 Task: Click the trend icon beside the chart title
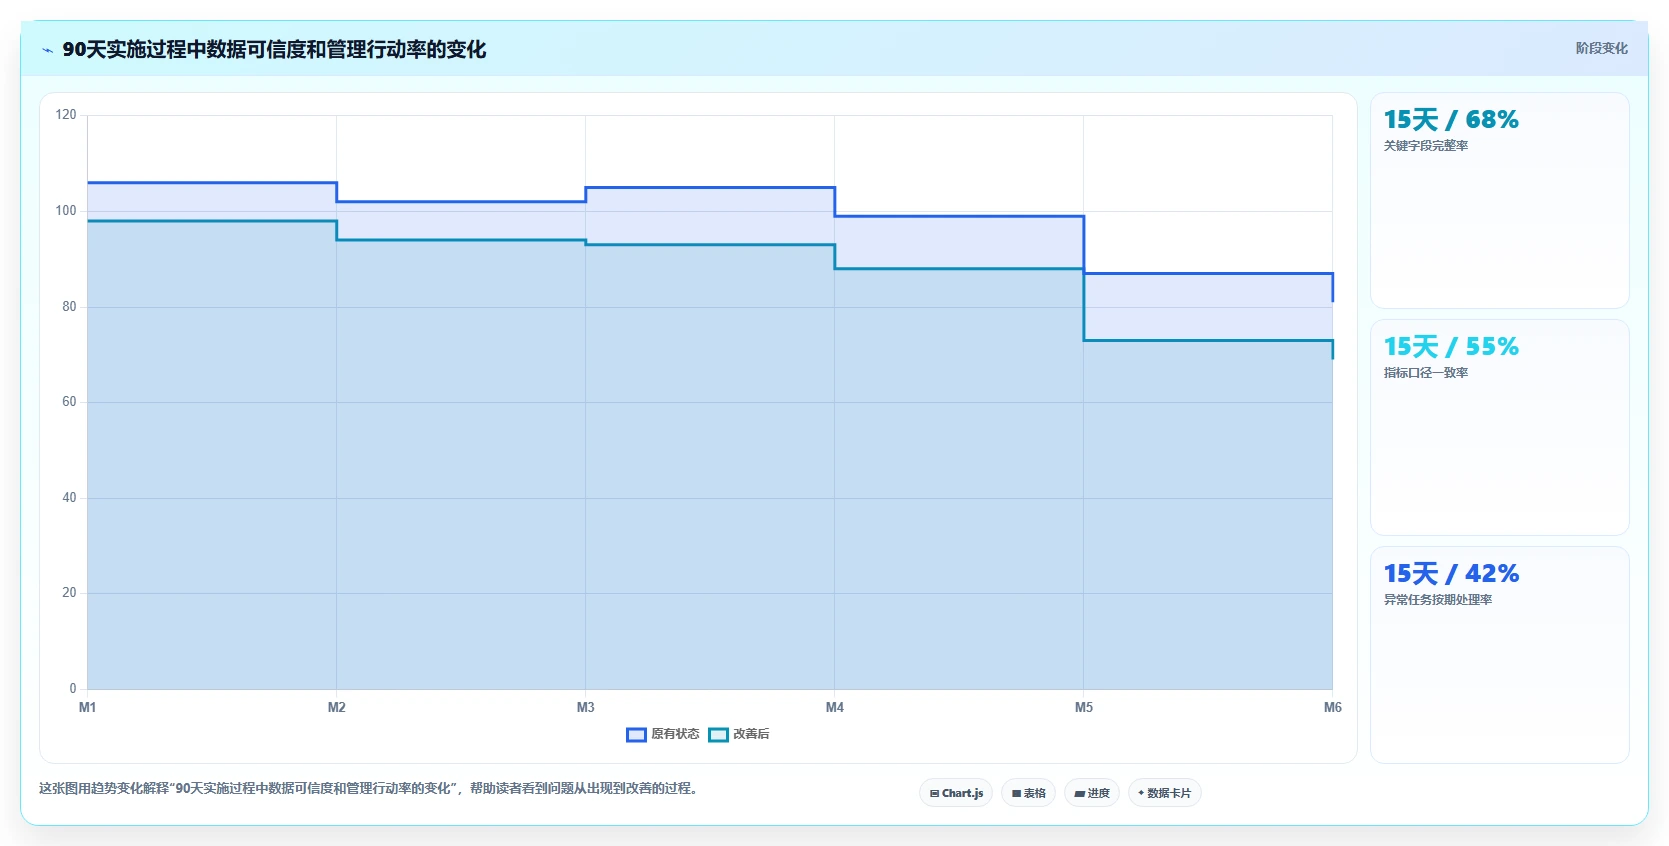click(47, 50)
